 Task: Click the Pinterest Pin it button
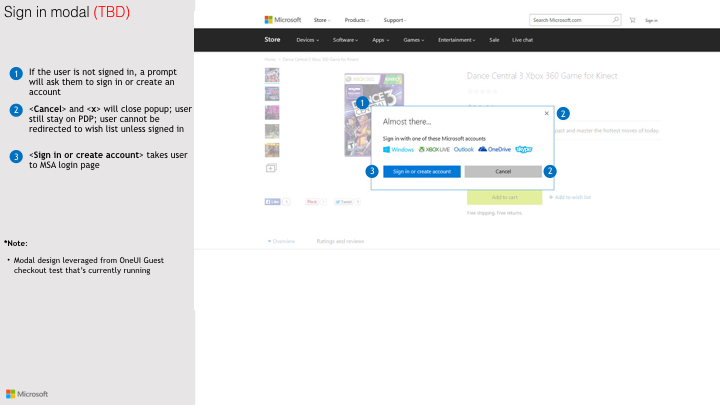coord(312,202)
